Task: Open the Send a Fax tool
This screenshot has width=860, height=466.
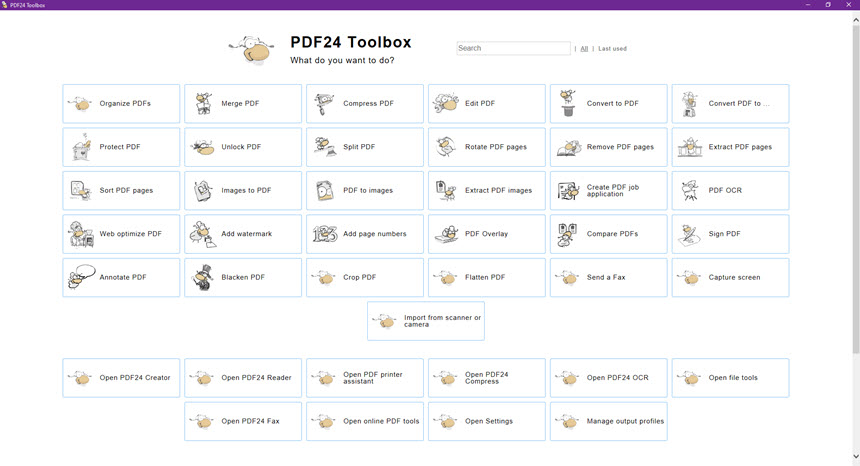Action: (608, 277)
